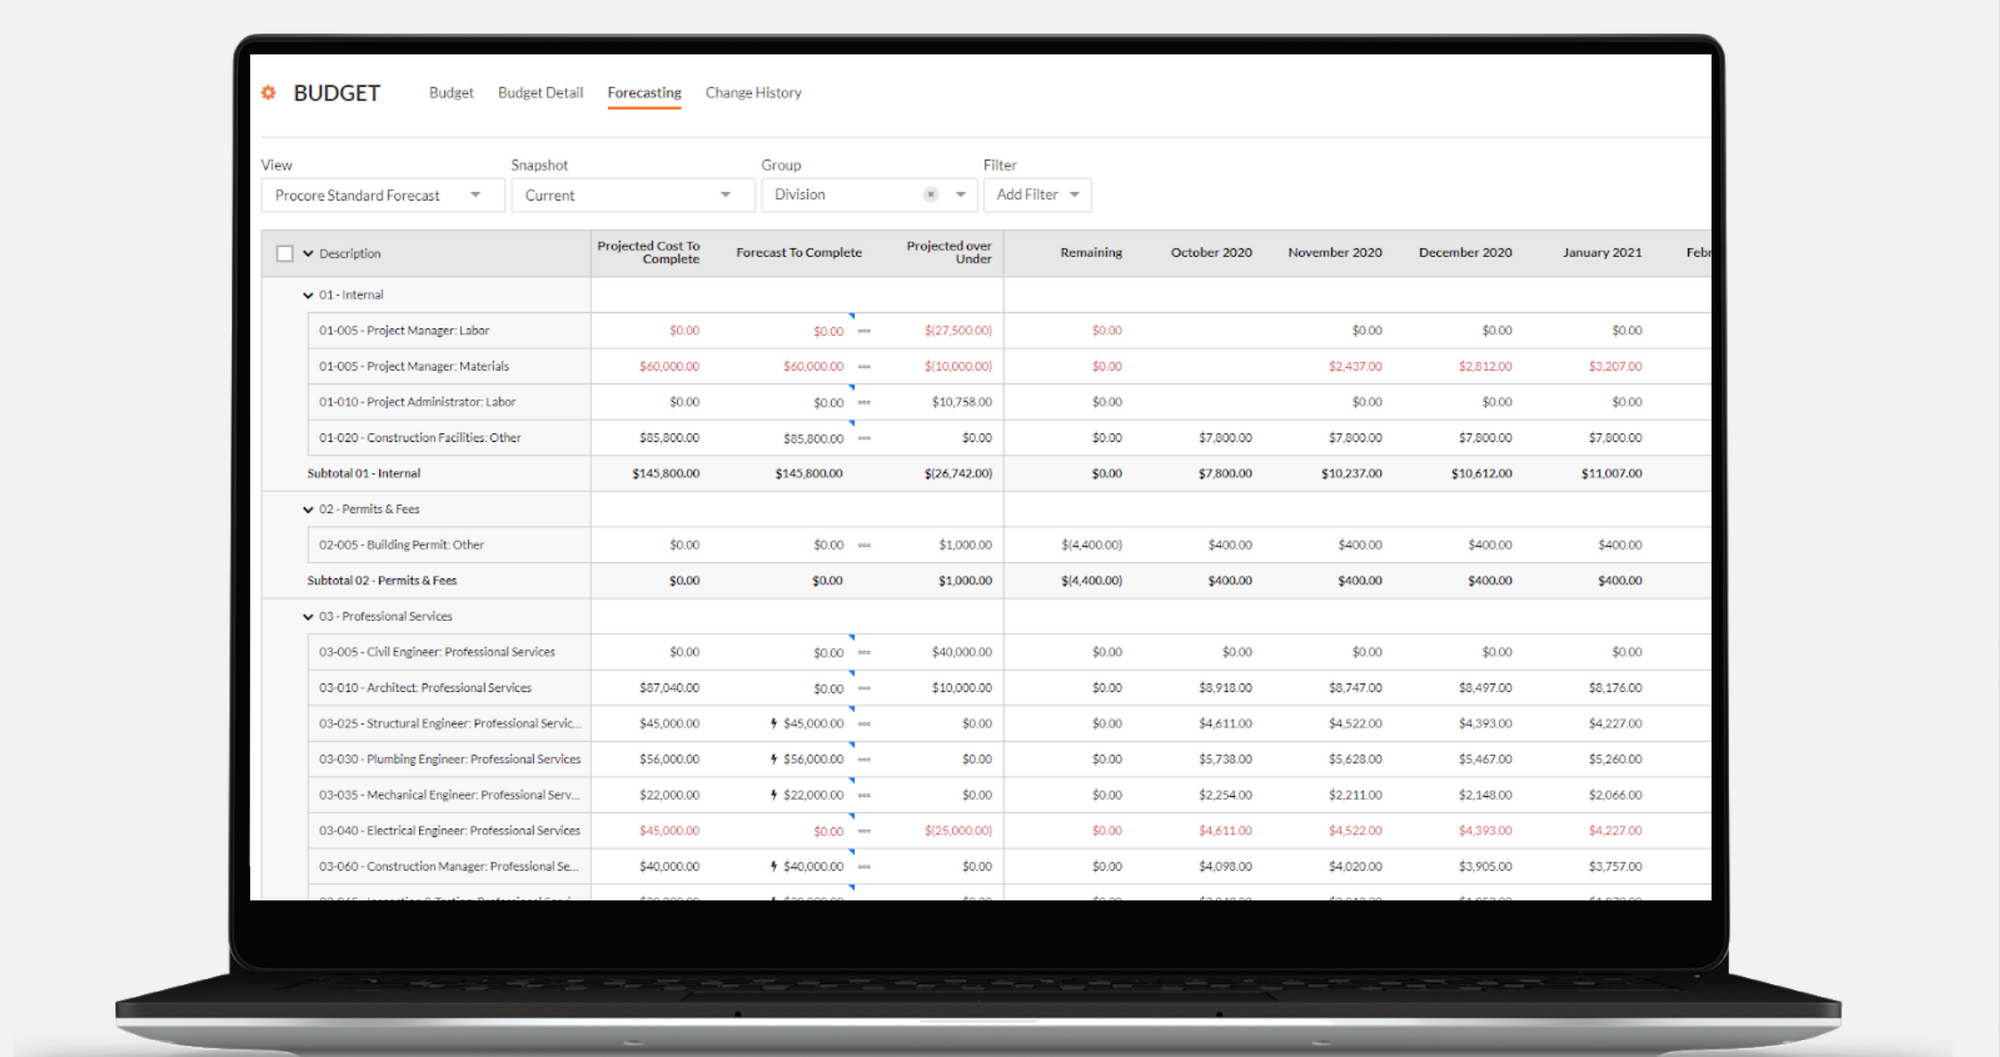
Task: Select row 03-040 - Electrical Engineer: Professional Services
Action: click(x=449, y=831)
